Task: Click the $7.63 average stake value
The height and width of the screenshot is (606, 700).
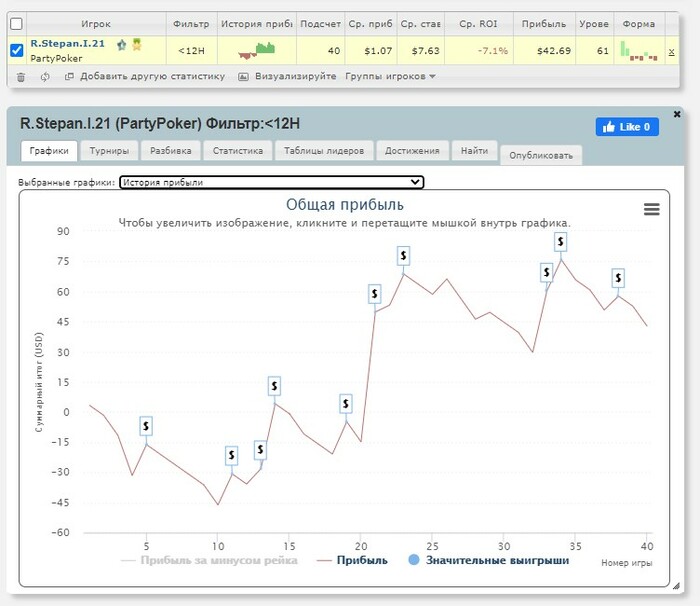Action: (x=425, y=51)
